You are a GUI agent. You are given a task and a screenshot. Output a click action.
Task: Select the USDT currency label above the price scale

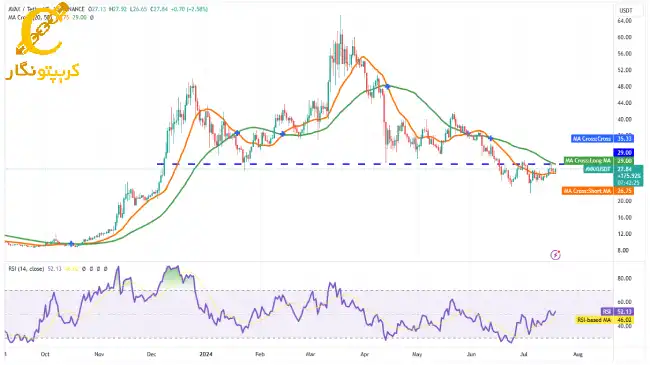(625, 10)
